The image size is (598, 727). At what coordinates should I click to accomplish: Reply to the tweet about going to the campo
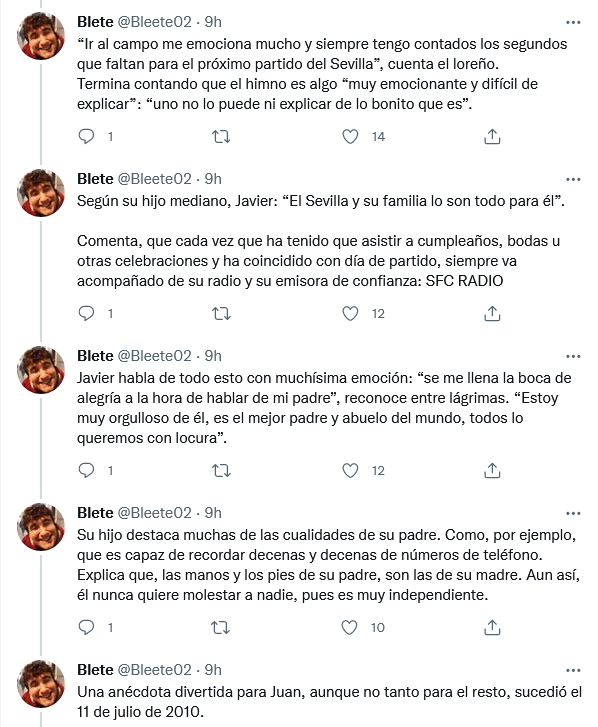[86, 136]
